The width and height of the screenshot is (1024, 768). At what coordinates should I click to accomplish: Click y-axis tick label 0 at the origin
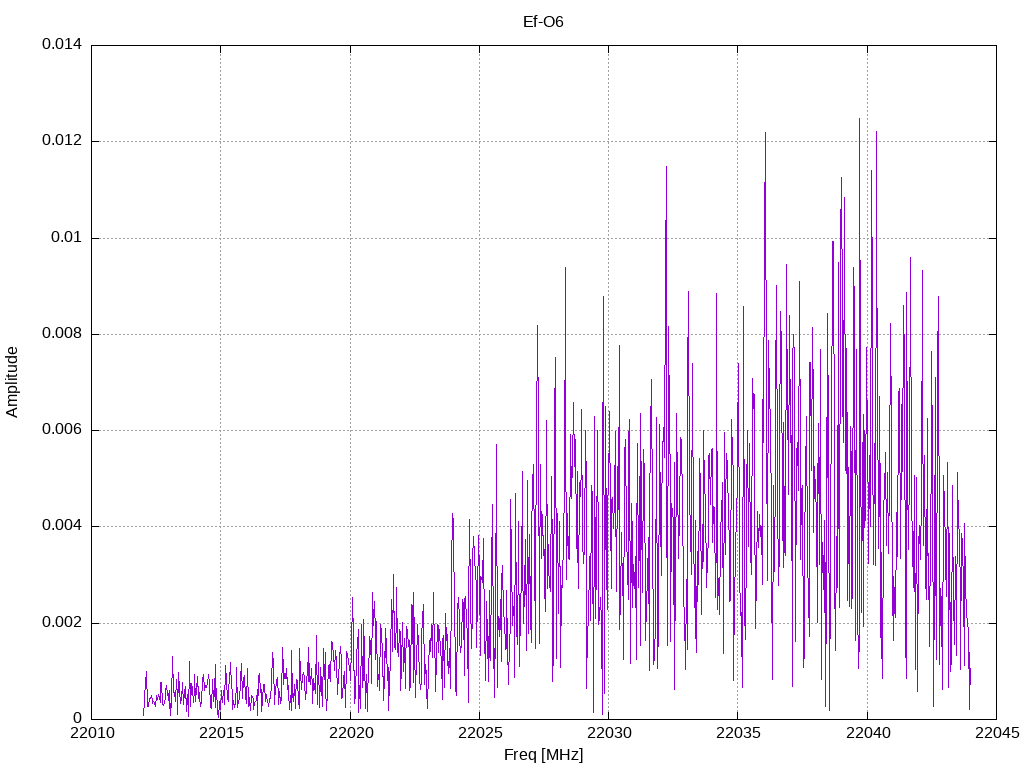78,718
